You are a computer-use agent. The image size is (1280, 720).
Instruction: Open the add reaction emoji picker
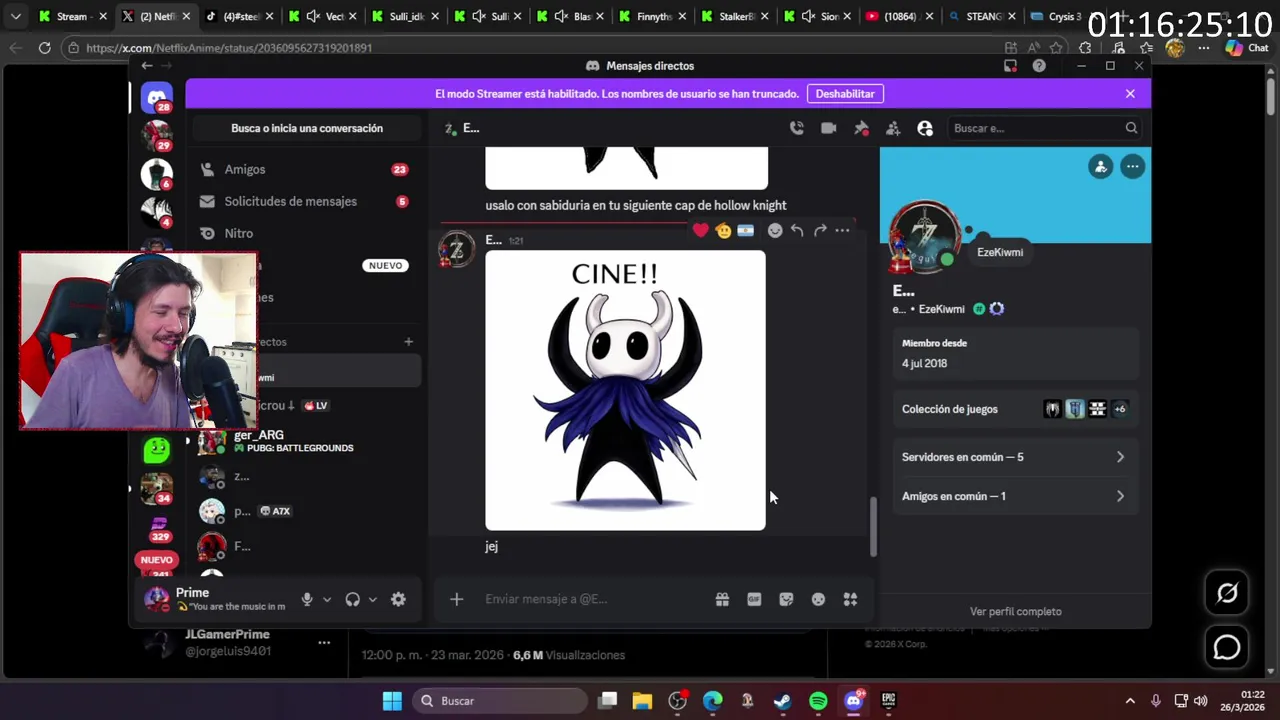pyautogui.click(x=774, y=230)
